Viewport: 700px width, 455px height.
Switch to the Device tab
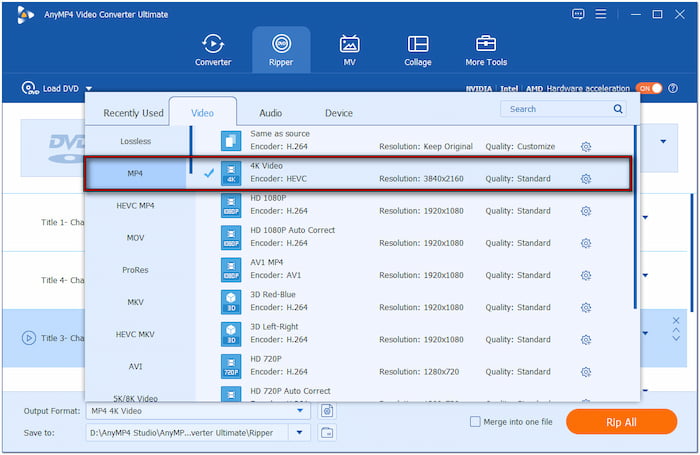339,113
